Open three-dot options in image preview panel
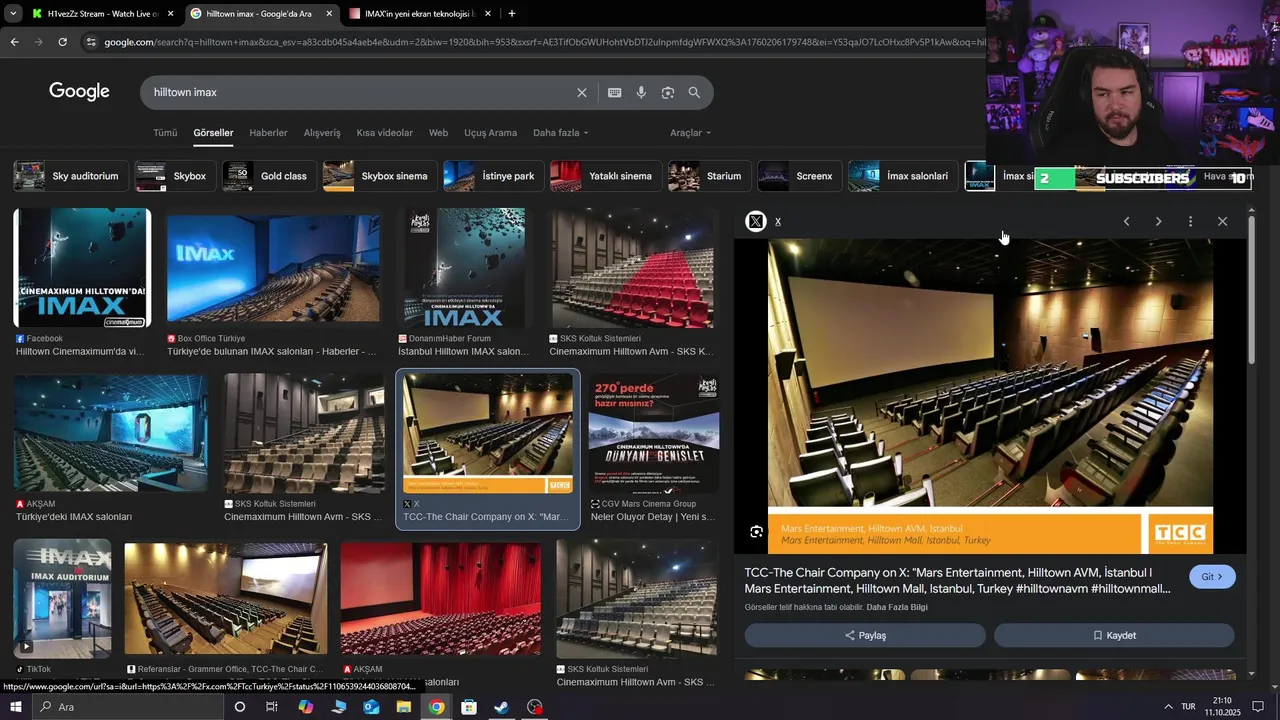Image resolution: width=1280 pixels, height=720 pixels. [x=1190, y=221]
